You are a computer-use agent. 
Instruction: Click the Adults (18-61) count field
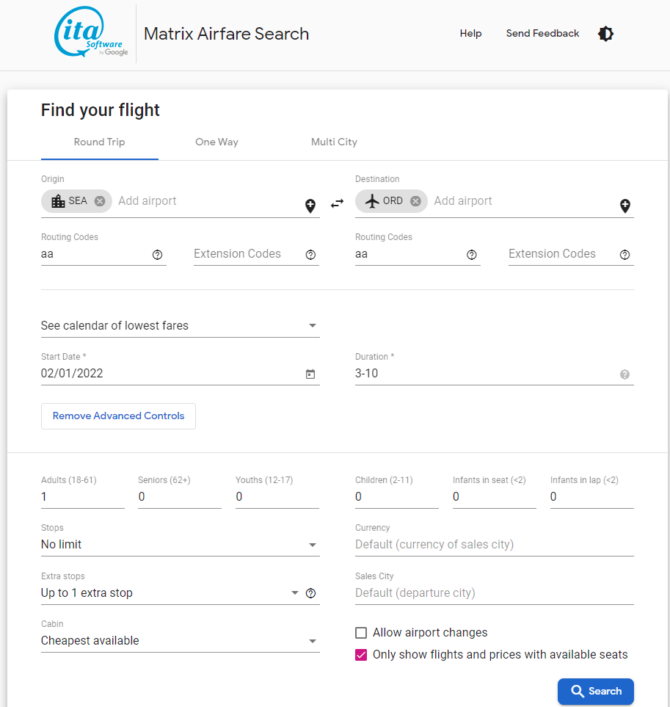(82, 497)
